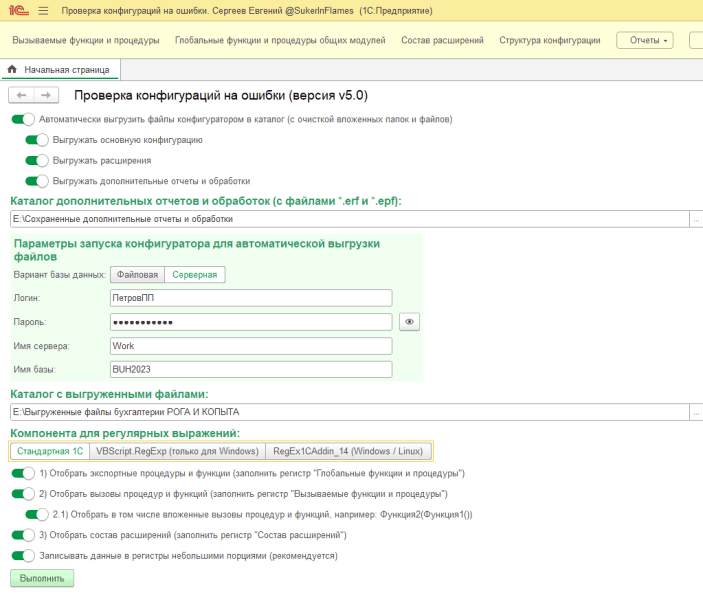Go forward with the right arrow button
This screenshot has height=600, width=703.
pyautogui.click(x=46, y=95)
